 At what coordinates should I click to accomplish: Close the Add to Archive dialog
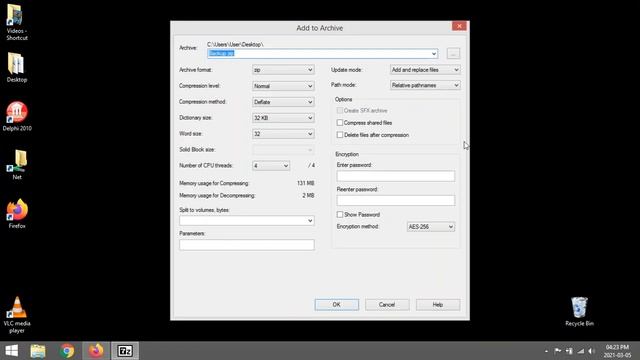pos(459,26)
